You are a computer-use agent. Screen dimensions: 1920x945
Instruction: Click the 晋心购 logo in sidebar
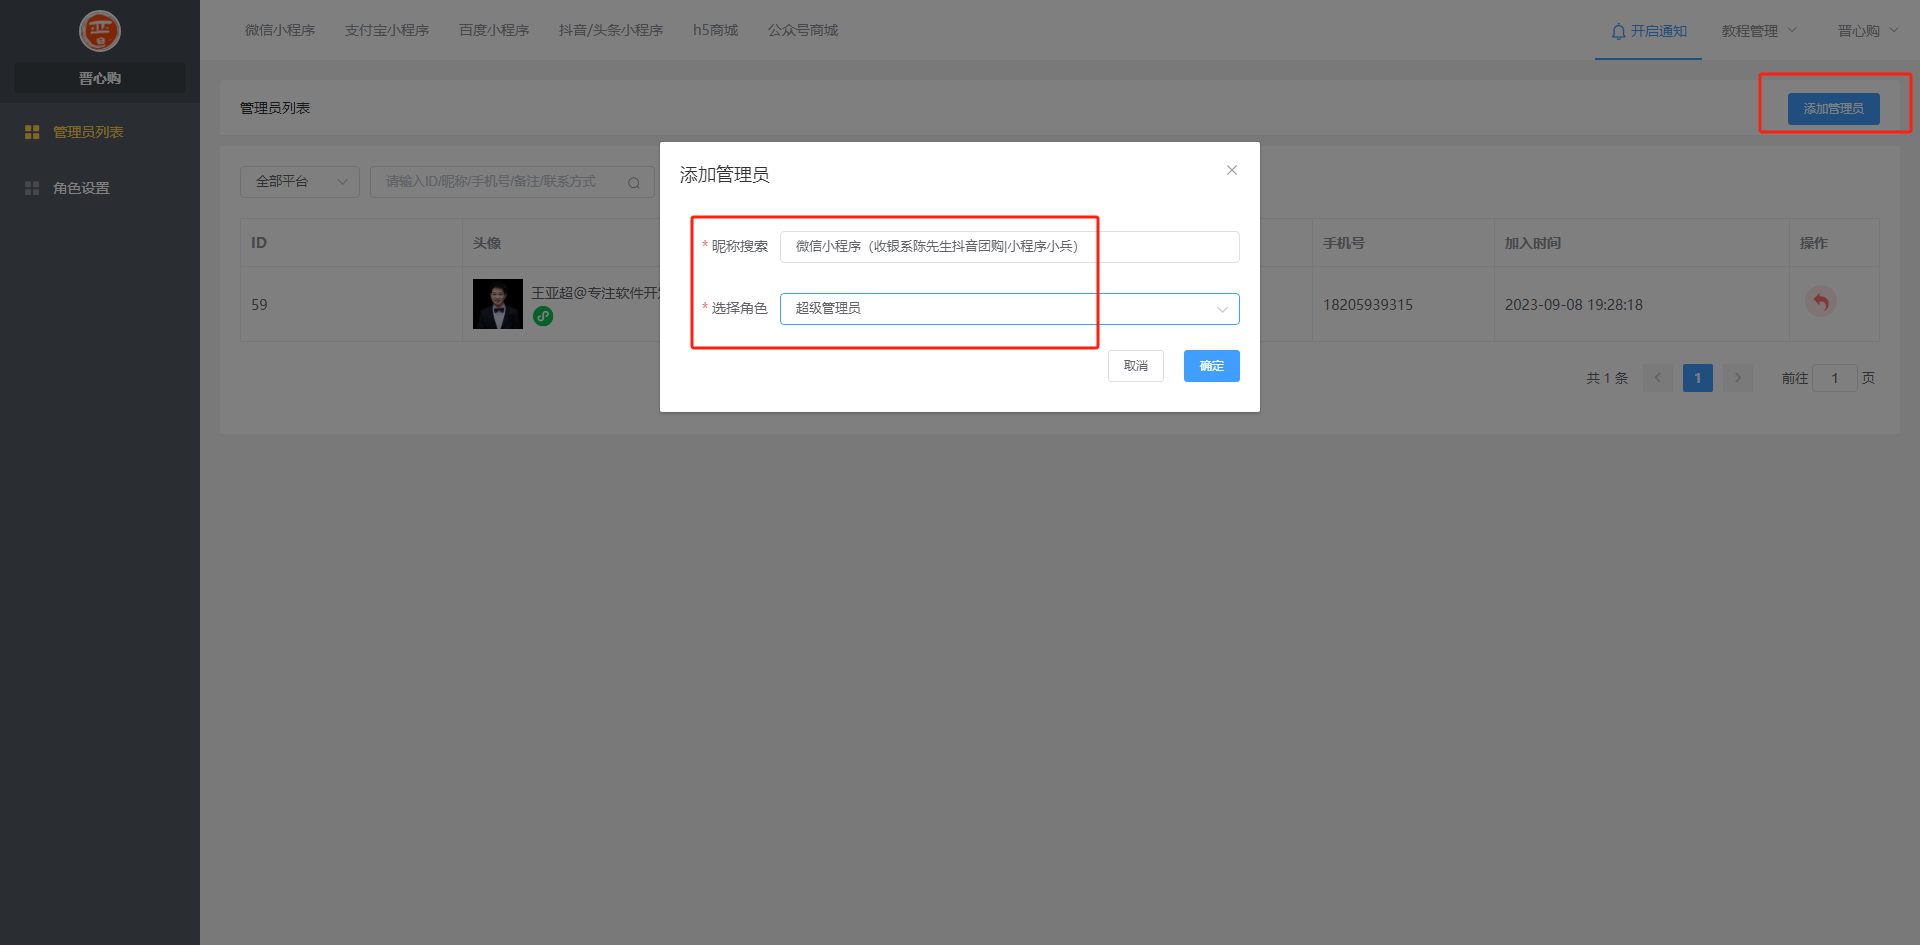pos(100,31)
